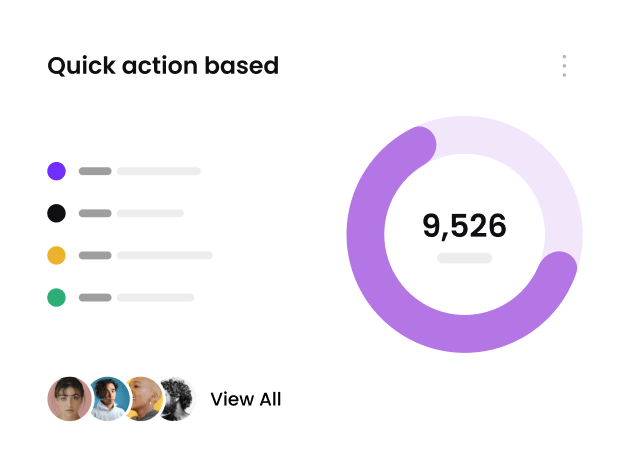Select the black legend dot
Viewport: 631px width, 474px height.
pos(57,213)
